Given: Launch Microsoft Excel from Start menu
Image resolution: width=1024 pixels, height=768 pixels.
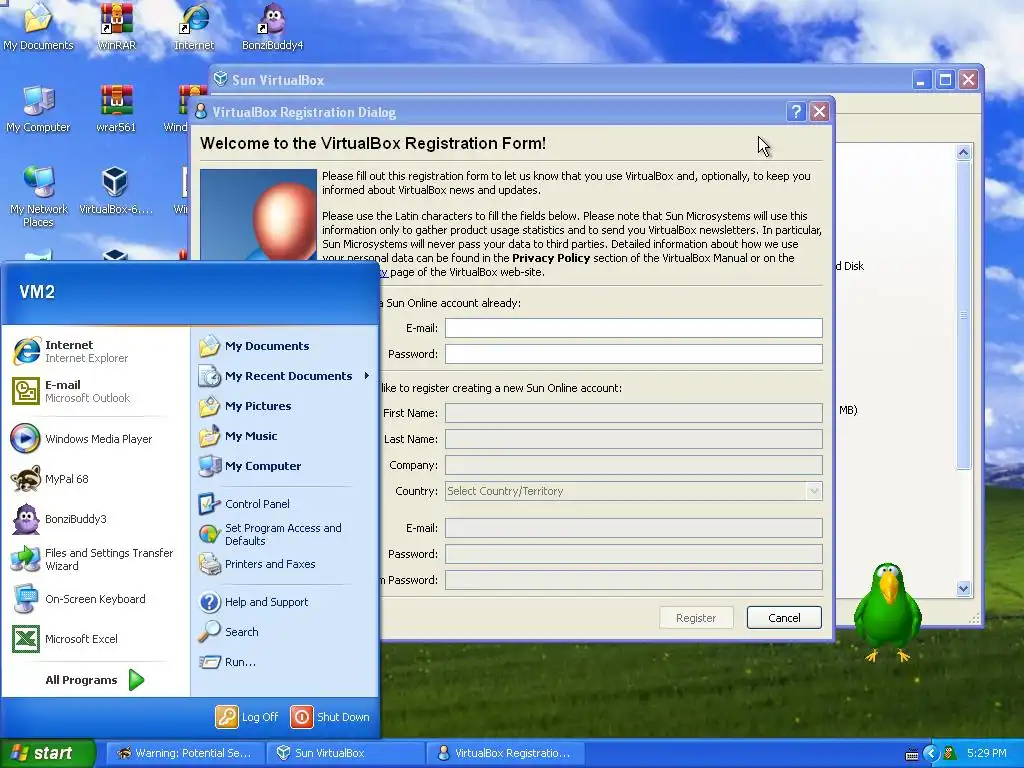Looking at the screenshot, I should pyautogui.click(x=96, y=639).
